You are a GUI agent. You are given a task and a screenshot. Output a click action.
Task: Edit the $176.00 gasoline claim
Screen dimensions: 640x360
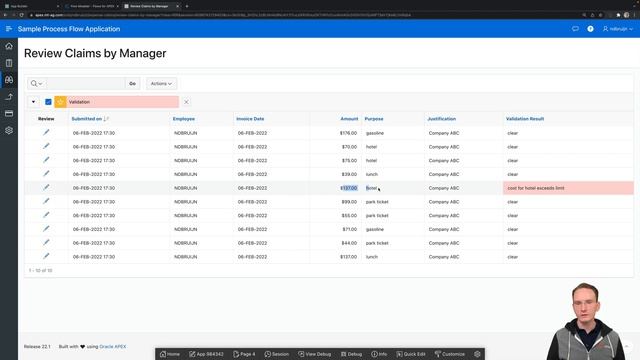click(x=46, y=132)
